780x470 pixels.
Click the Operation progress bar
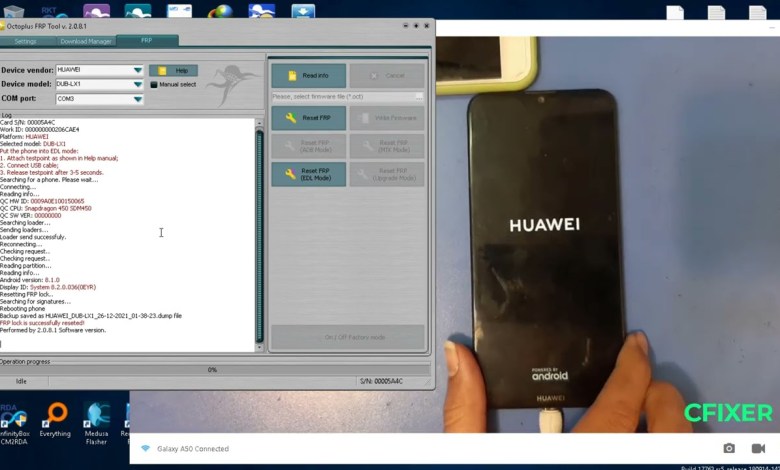213,370
